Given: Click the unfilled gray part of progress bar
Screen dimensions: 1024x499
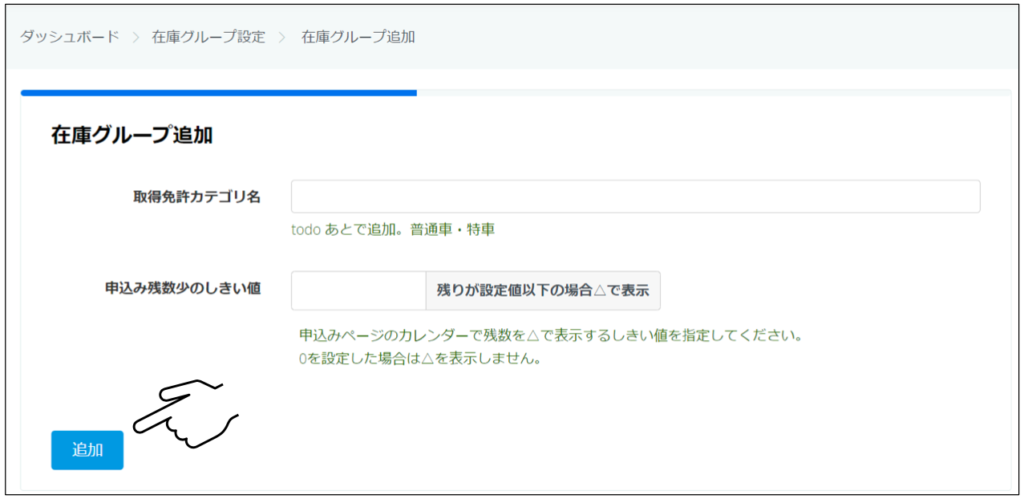Looking at the screenshot, I should (x=712, y=93).
